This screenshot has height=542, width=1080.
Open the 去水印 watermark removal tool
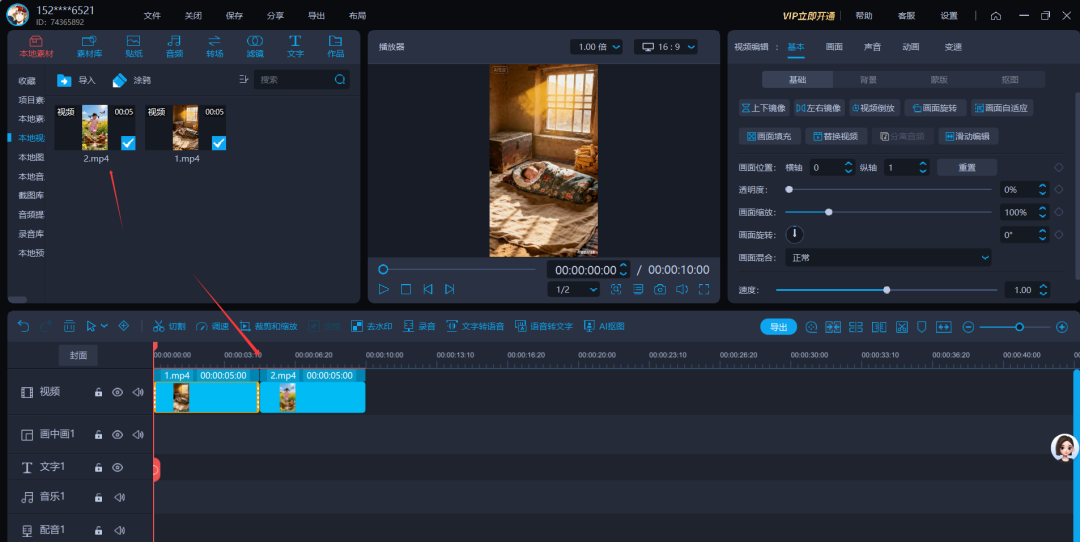tap(371, 326)
